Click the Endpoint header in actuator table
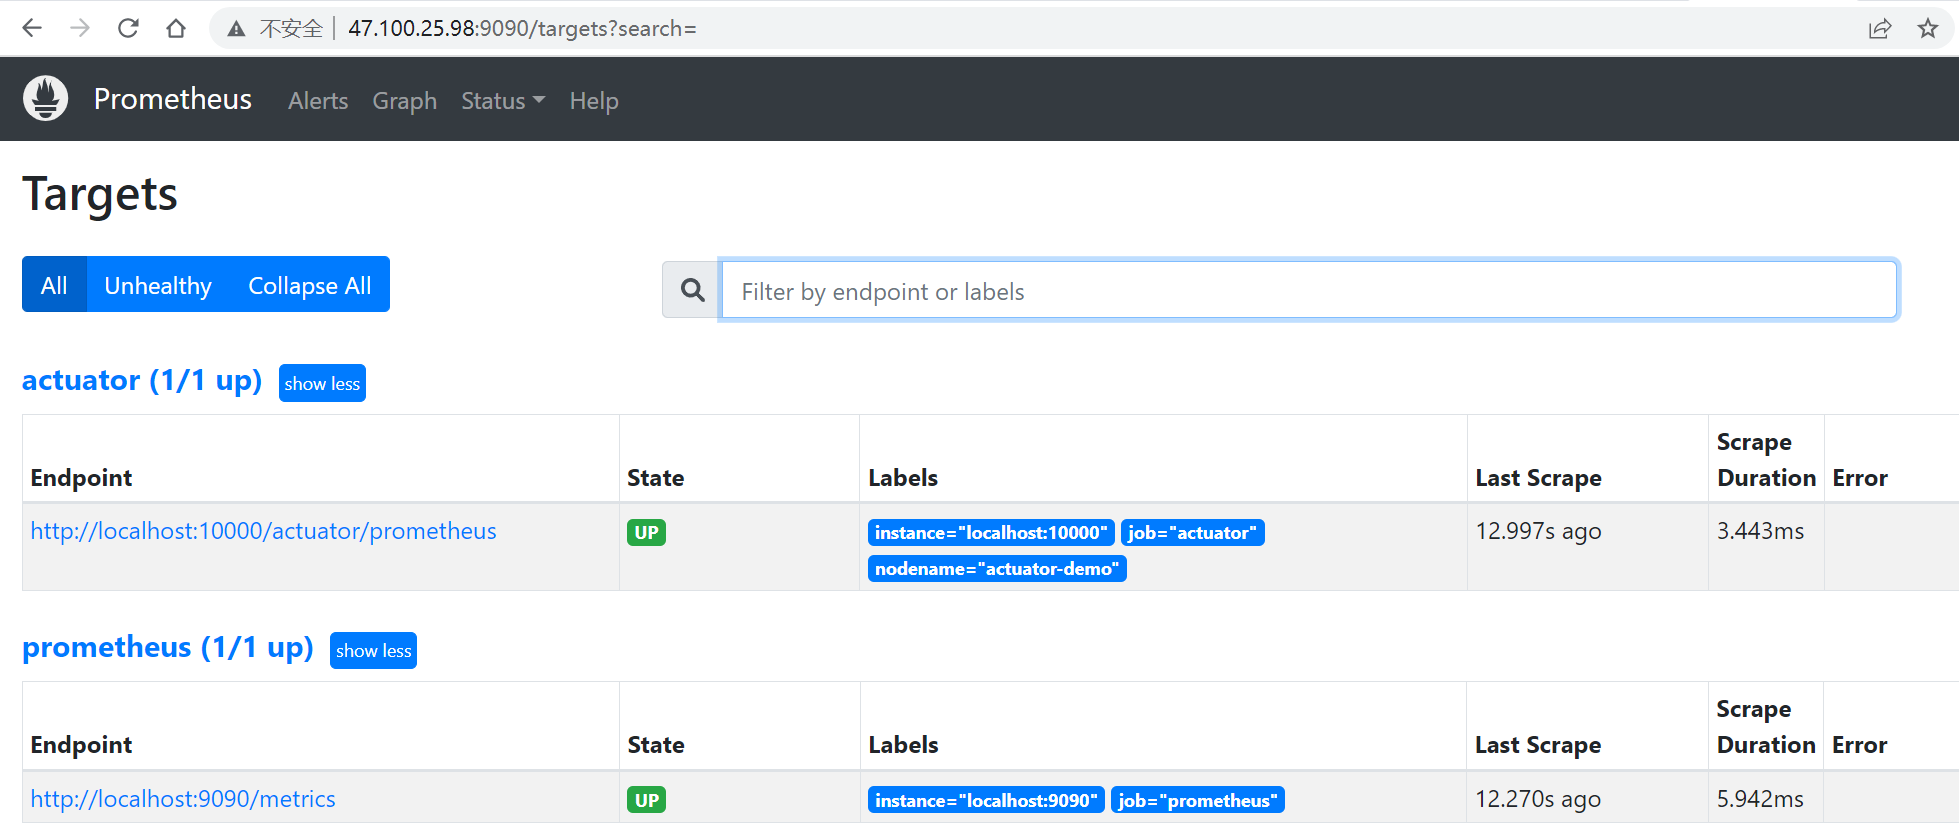The image size is (1959, 835). [x=81, y=478]
